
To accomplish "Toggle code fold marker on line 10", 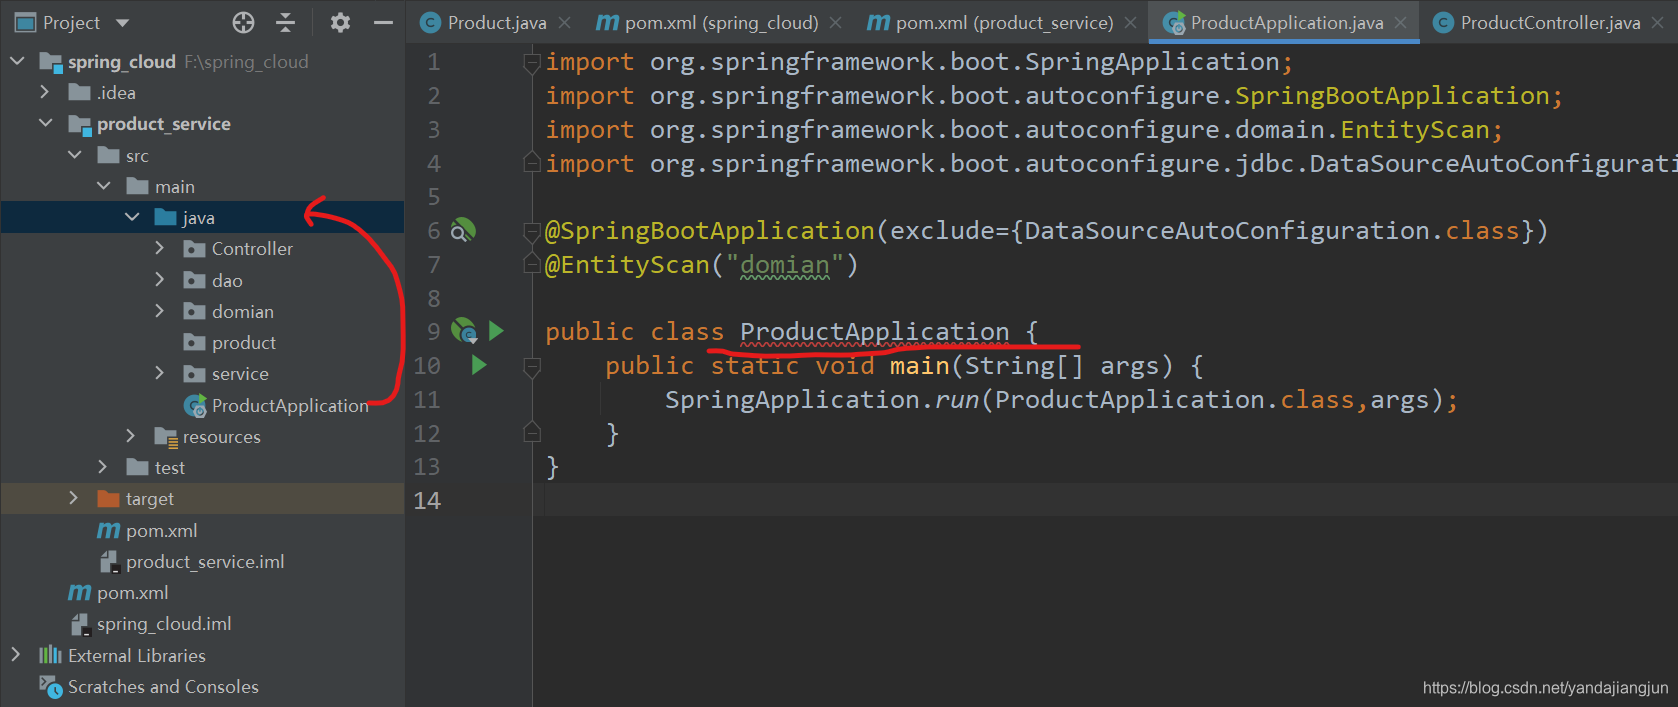I will [532, 367].
